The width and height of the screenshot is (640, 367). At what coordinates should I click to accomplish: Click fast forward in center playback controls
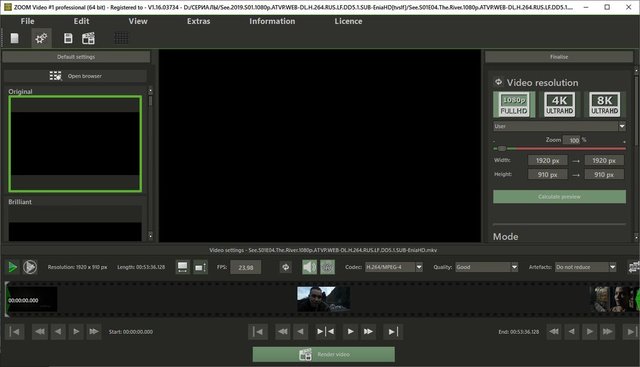tap(368, 331)
